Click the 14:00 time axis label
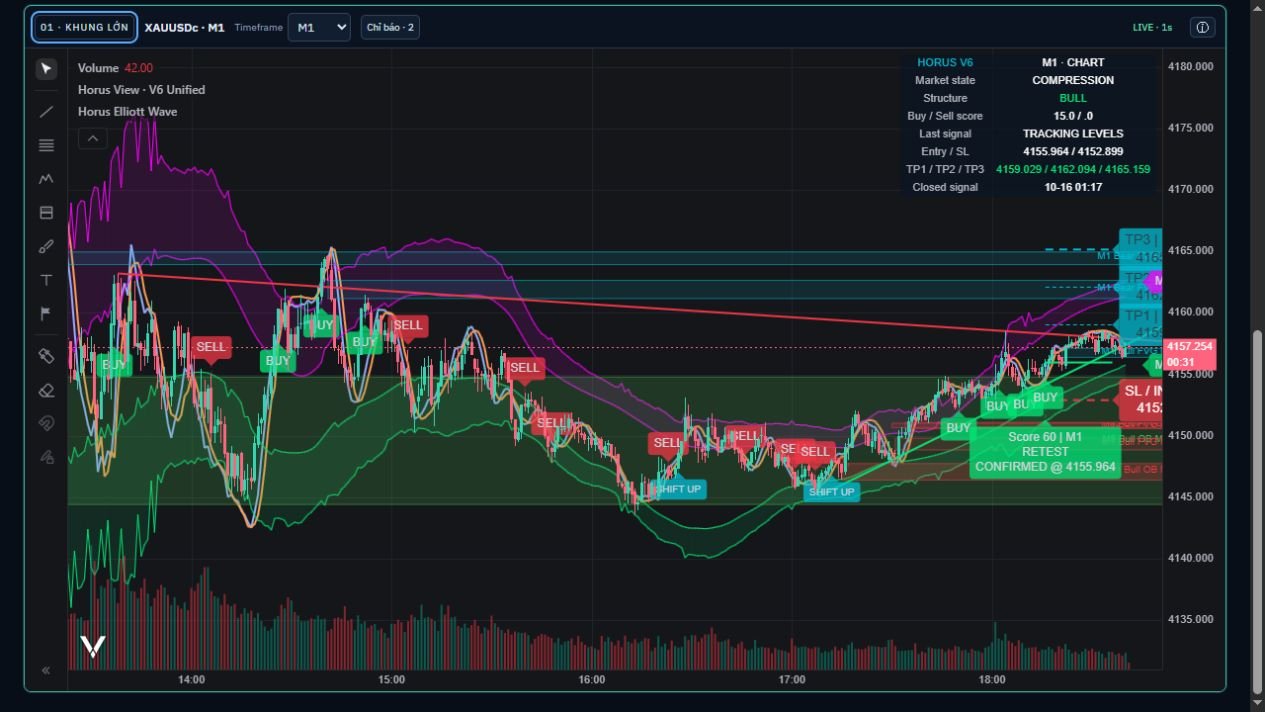 (x=192, y=680)
